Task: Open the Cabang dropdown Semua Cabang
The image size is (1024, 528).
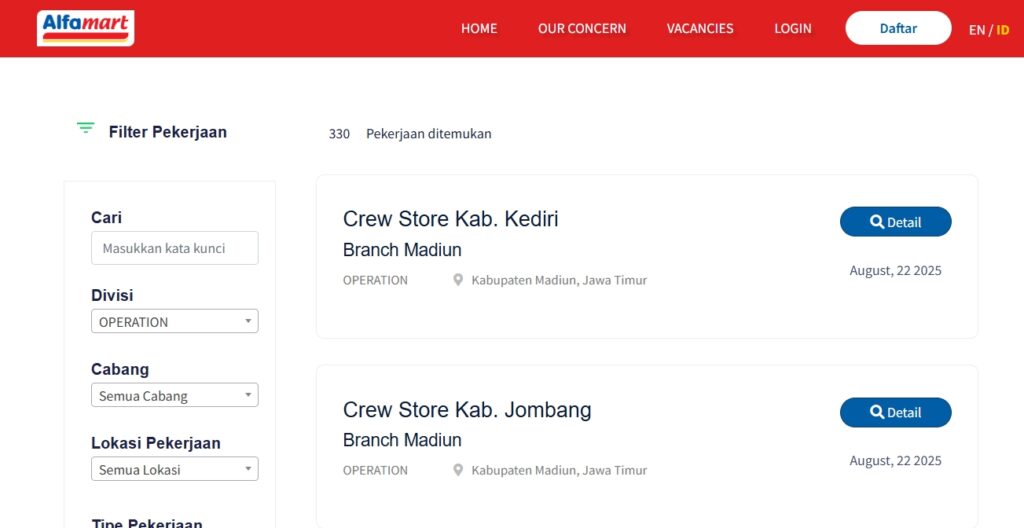Action: [175, 395]
